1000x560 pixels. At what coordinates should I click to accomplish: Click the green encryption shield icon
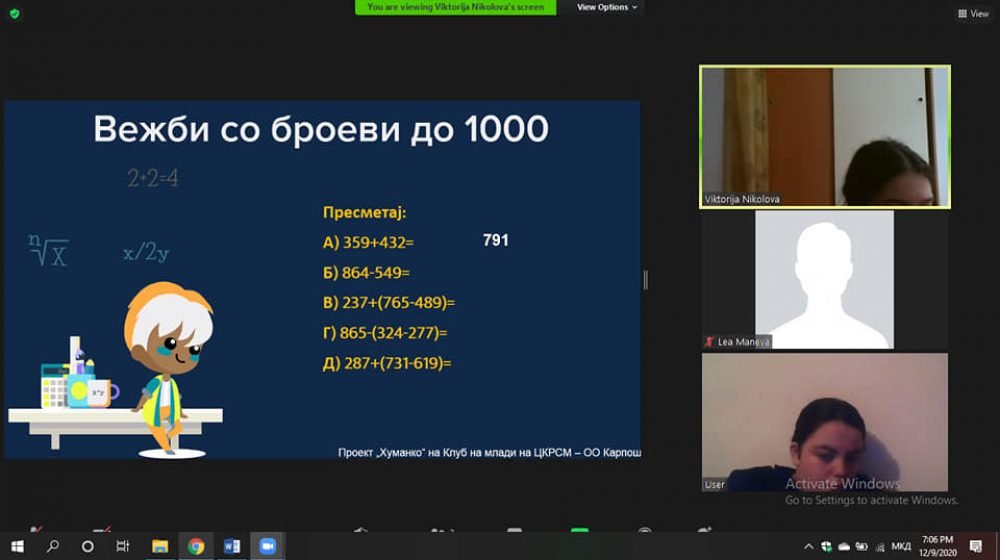tap(14, 14)
